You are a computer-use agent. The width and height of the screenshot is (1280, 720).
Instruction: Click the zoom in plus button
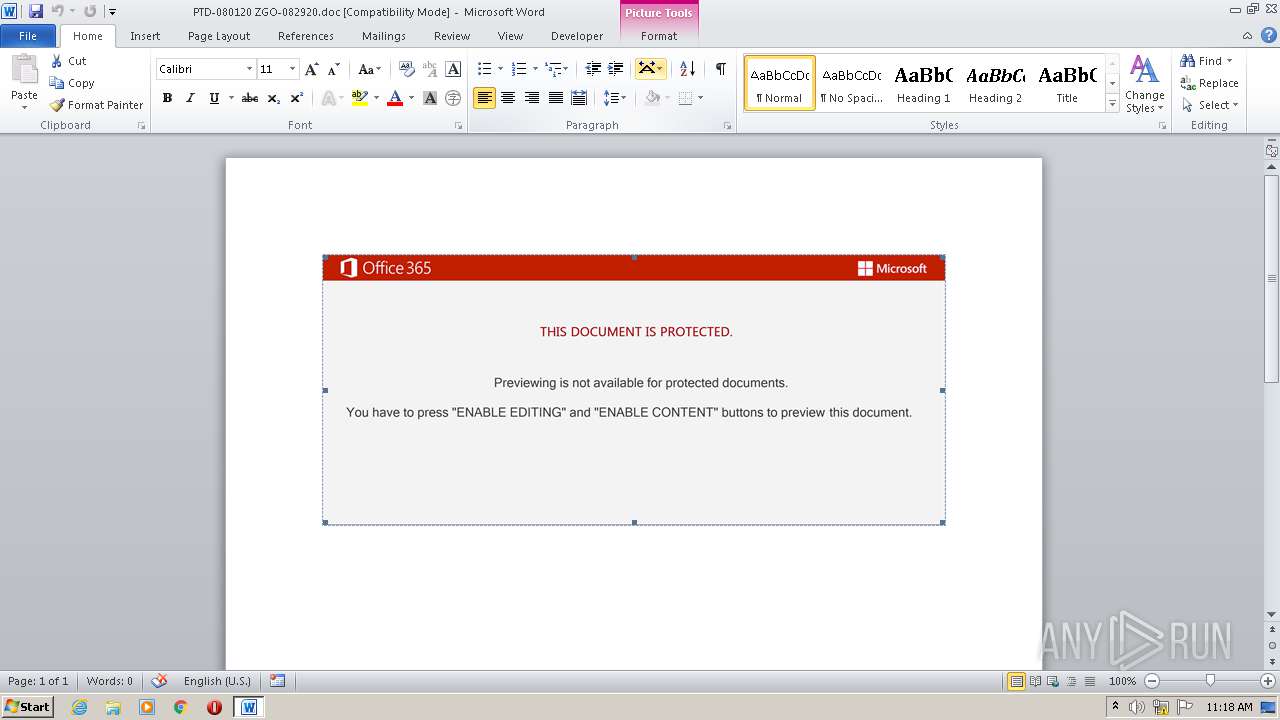[1268, 681]
